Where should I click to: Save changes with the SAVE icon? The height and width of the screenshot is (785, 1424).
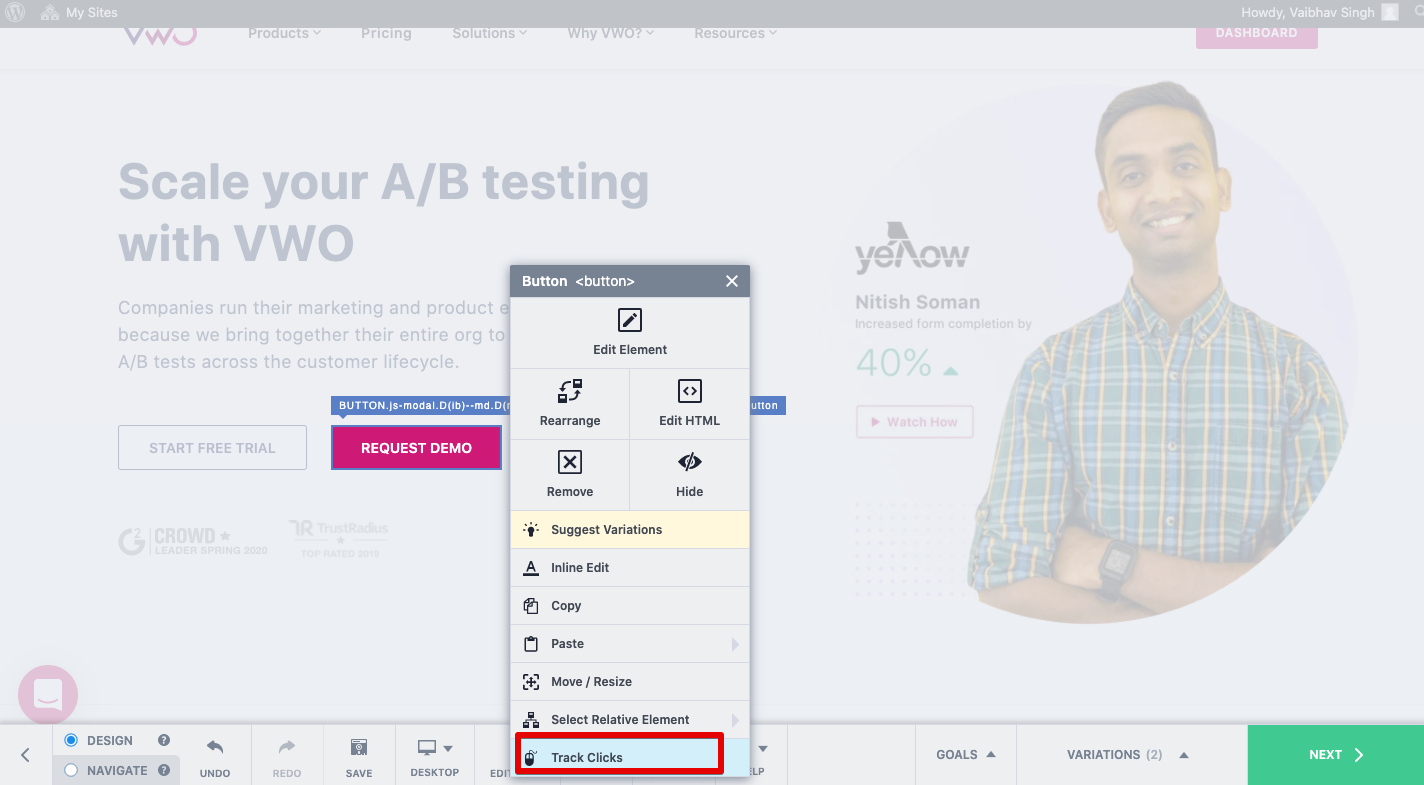click(359, 756)
